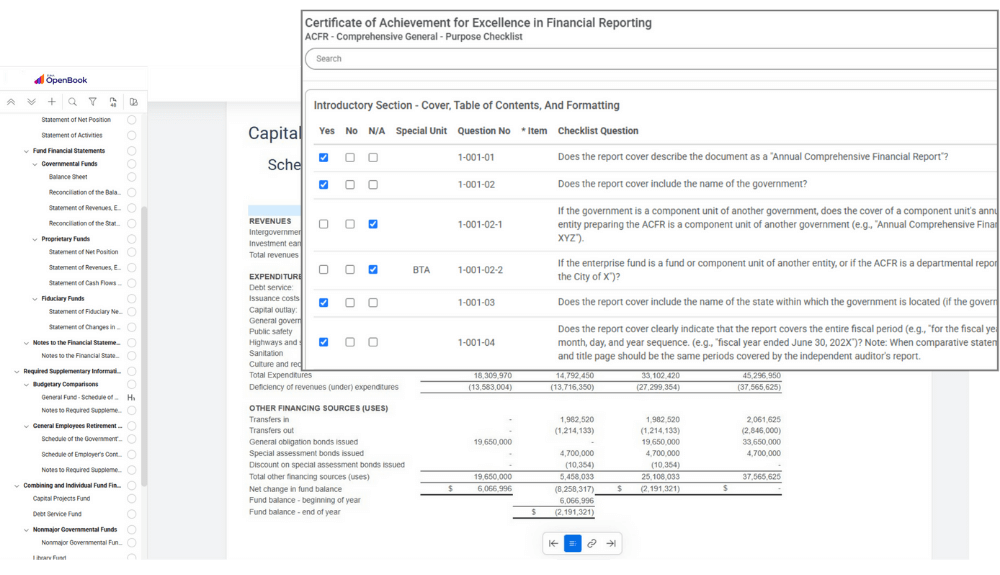Toggle status circle beside Debt Service Fund
Image resolution: width=1000 pixels, height=575 pixels.
[x=131, y=514]
